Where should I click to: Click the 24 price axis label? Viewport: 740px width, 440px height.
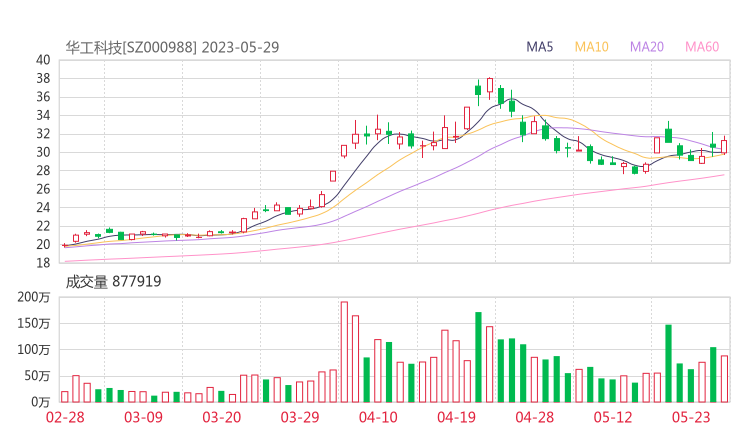pos(43,207)
